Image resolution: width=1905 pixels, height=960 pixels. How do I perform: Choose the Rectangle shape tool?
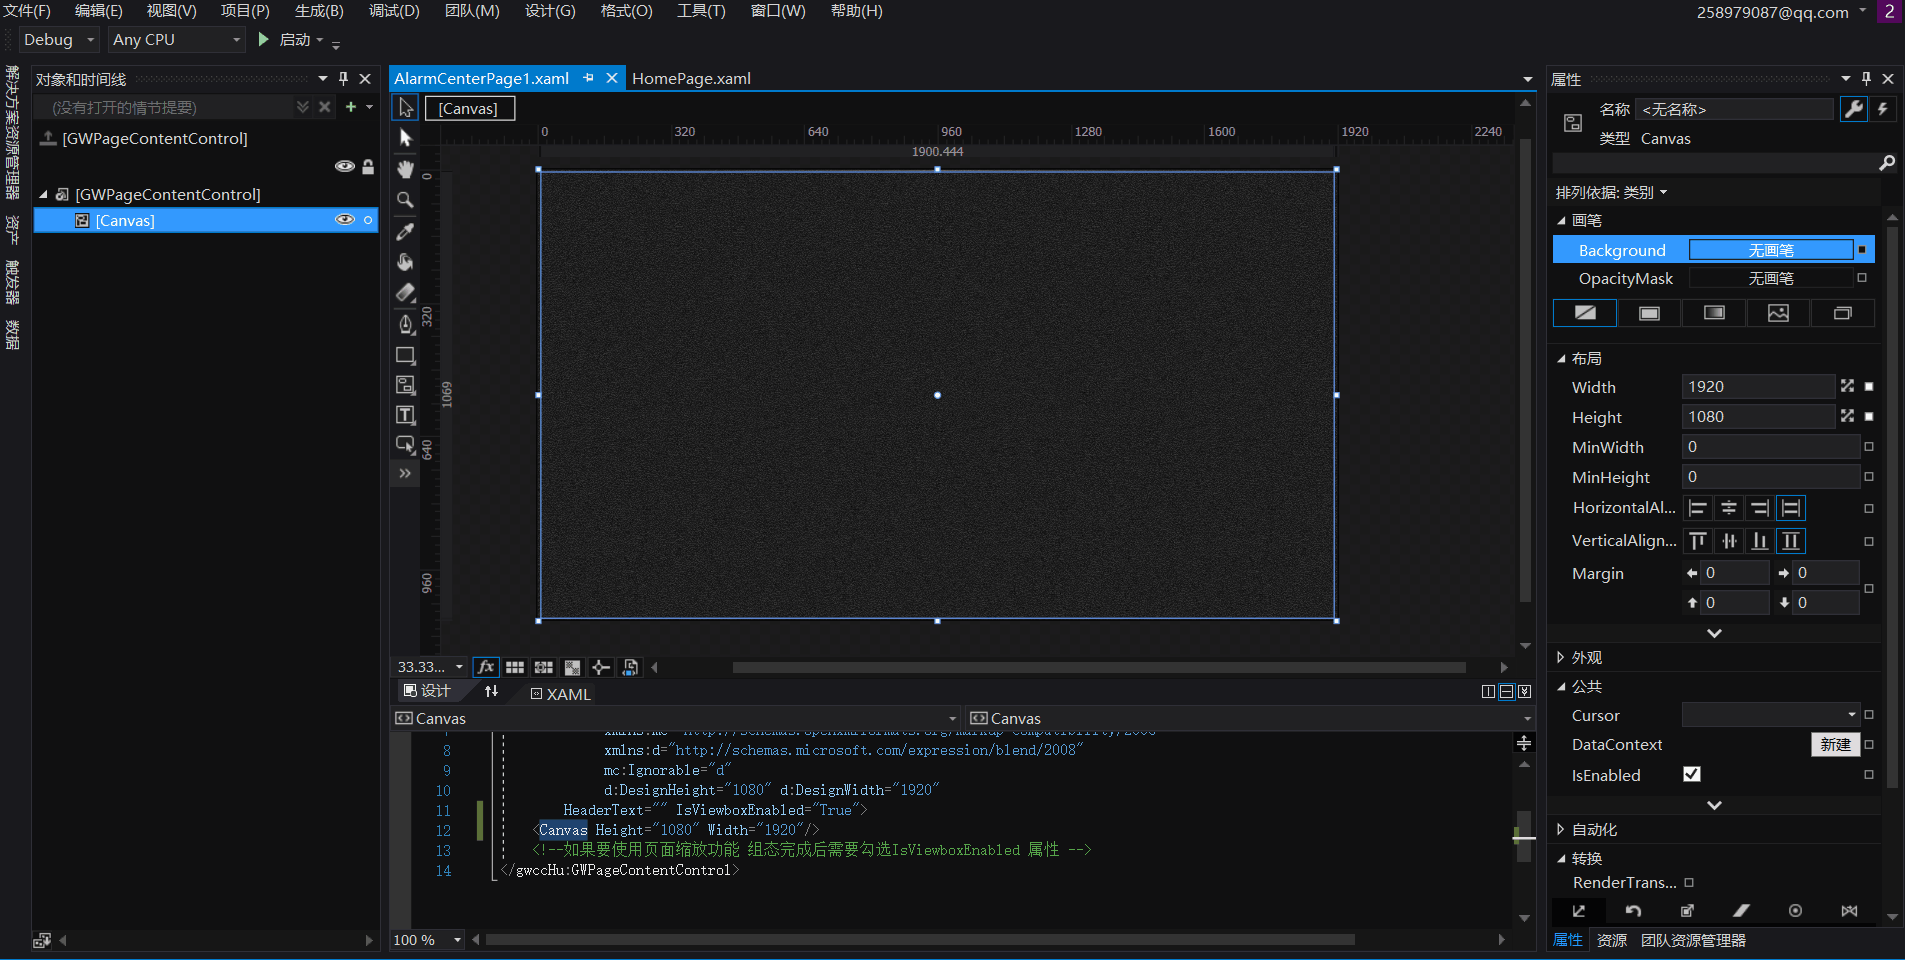coord(405,355)
